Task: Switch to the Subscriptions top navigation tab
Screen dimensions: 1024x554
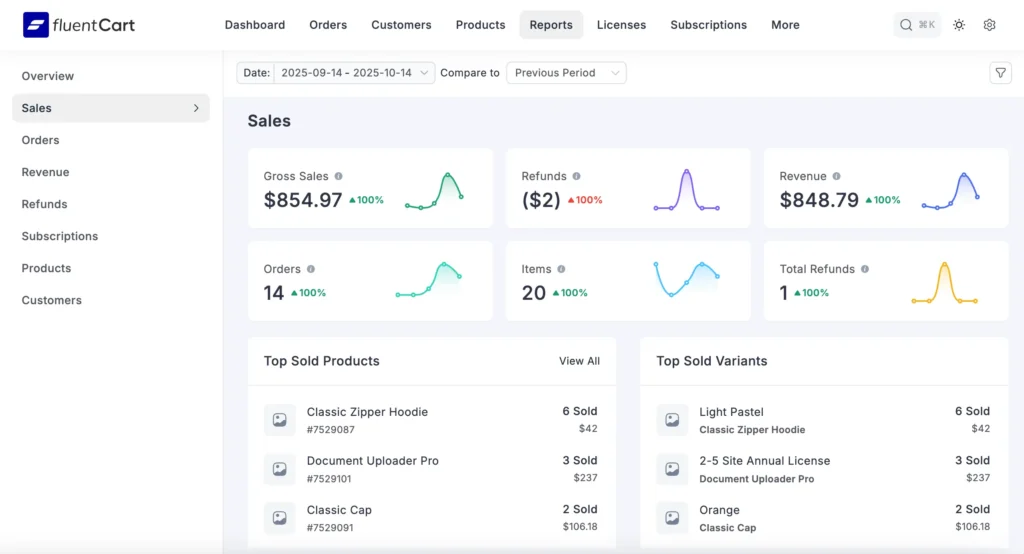Action: pos(708,25)
